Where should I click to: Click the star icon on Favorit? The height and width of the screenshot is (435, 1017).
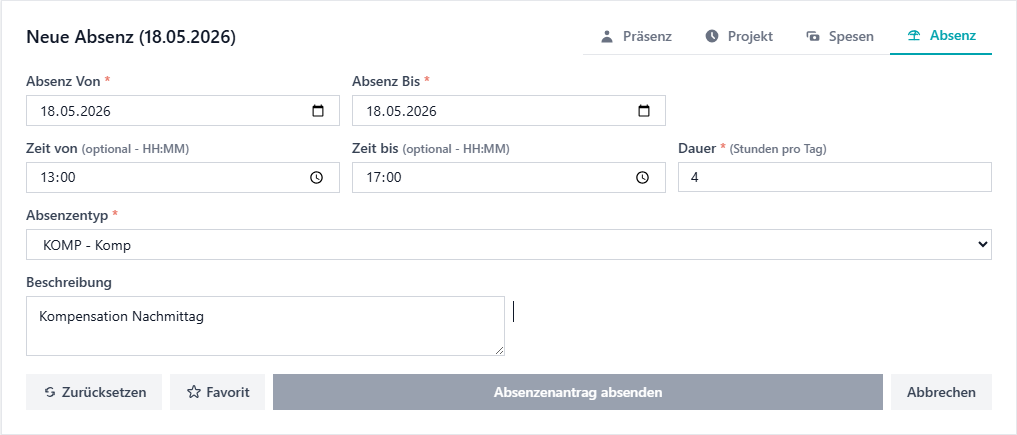tap(193, 392)
